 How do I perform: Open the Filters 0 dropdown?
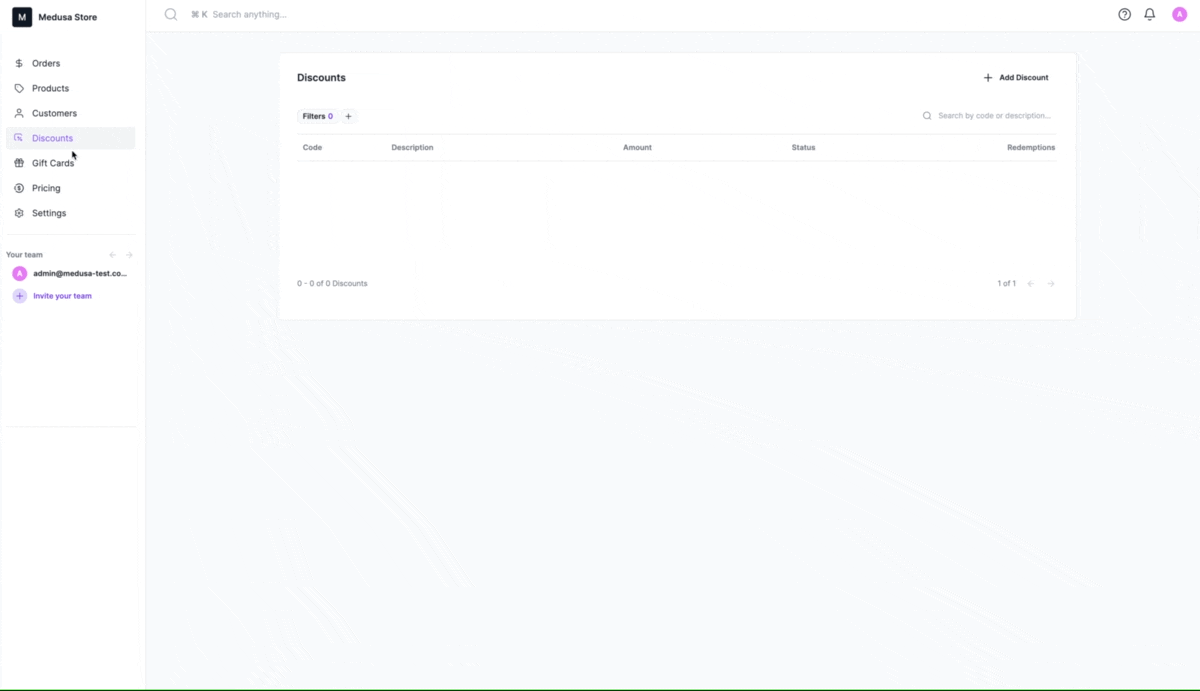coord(318,116)
